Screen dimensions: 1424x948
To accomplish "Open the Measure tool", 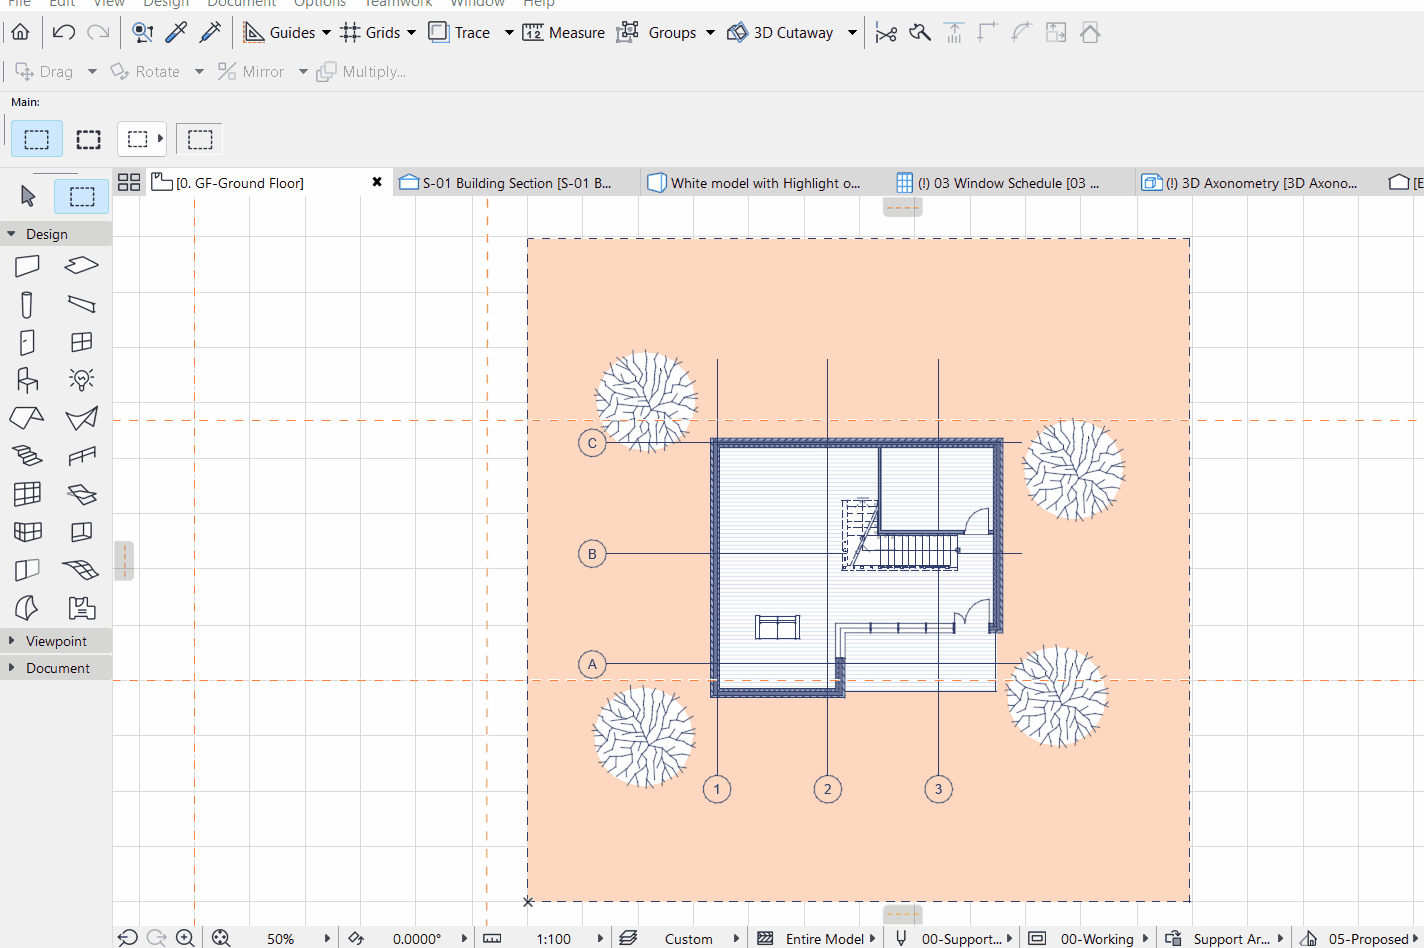I will (564, 32).
